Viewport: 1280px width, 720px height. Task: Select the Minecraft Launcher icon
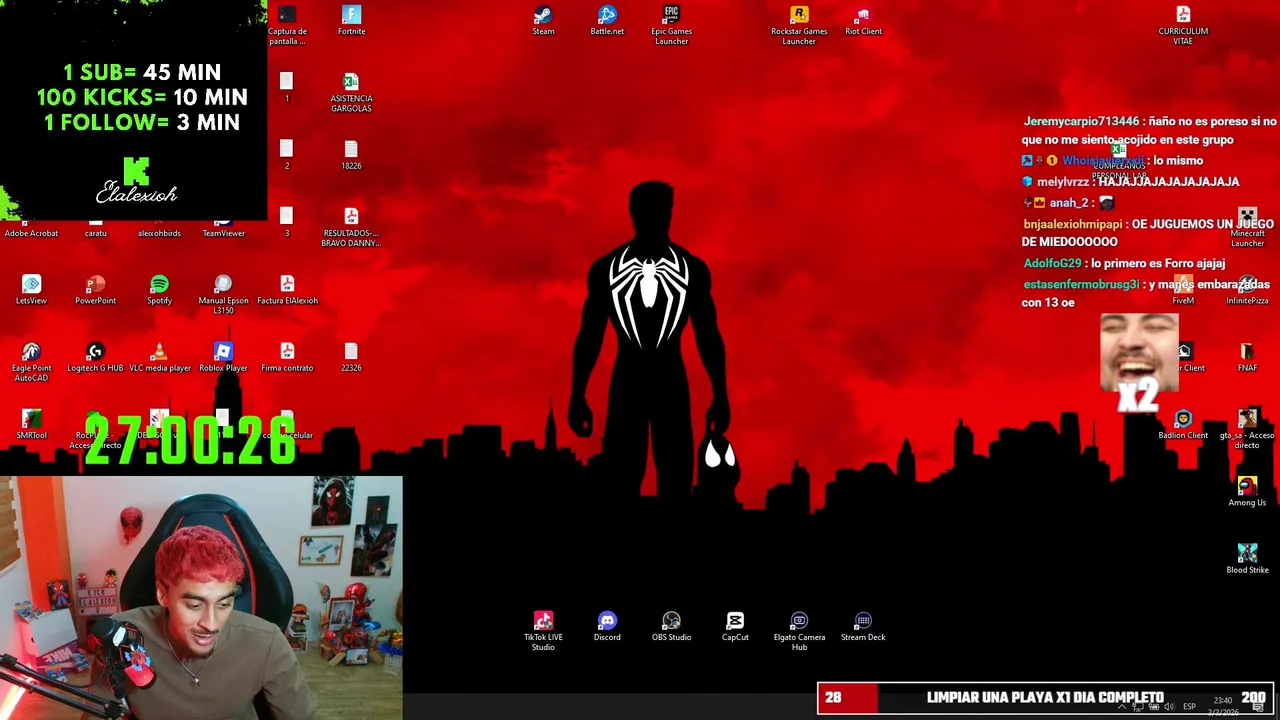pyautogui.click(x=1247, y=228)
